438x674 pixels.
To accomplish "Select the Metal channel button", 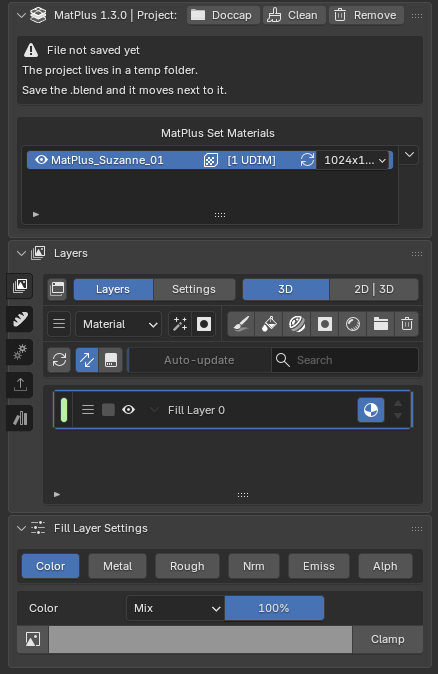I will 117,566.
